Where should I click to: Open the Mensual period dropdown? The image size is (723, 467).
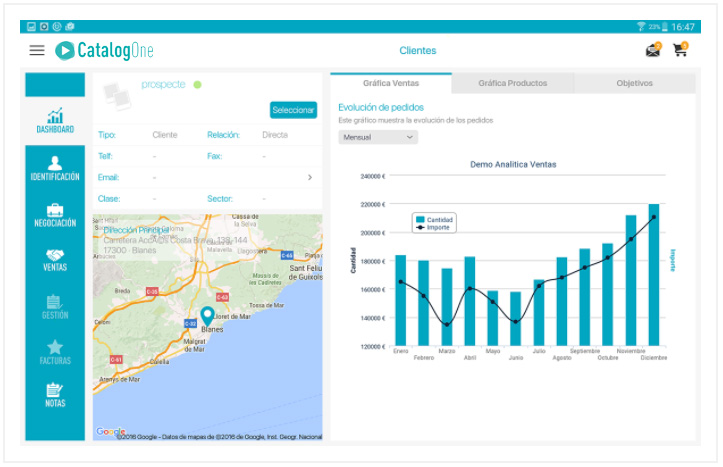[378, 137]
